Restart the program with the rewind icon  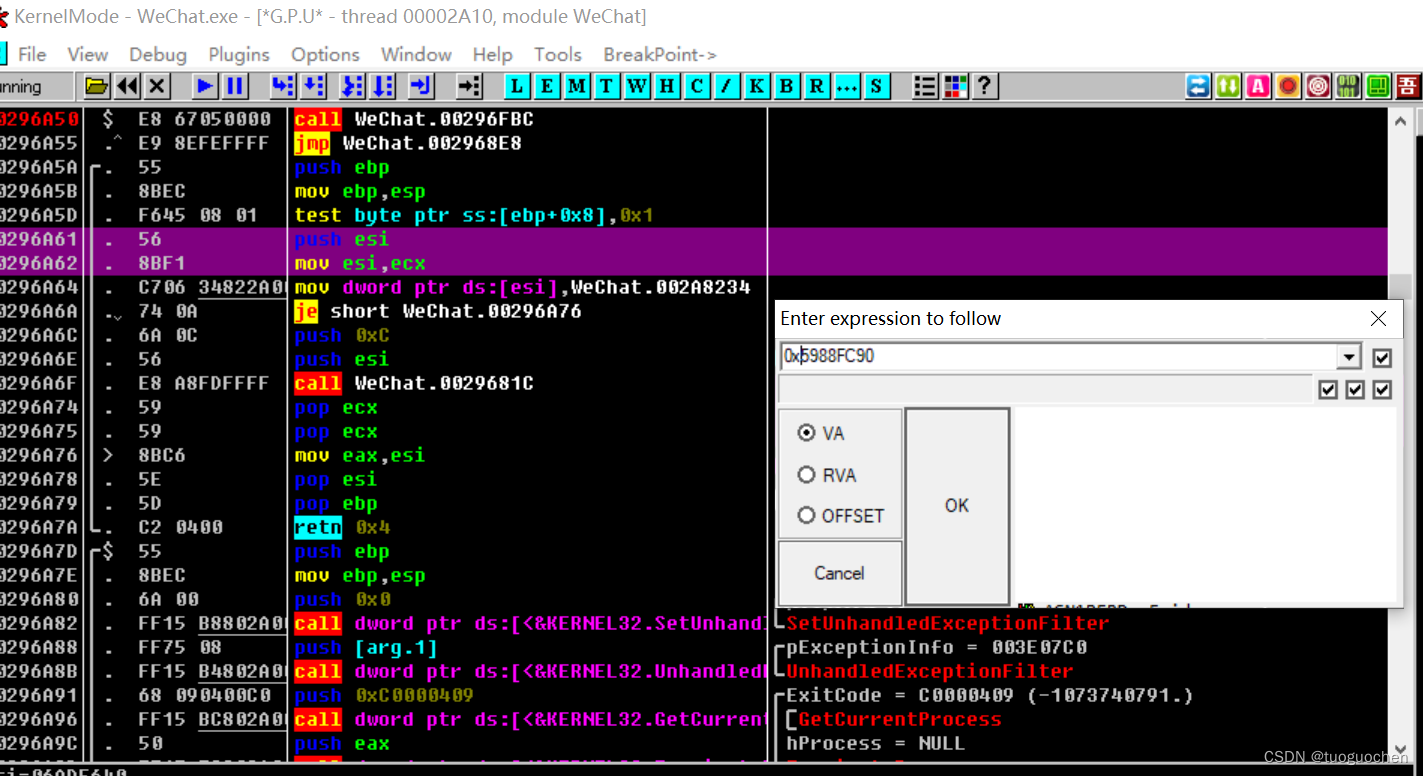coord(127,86)
